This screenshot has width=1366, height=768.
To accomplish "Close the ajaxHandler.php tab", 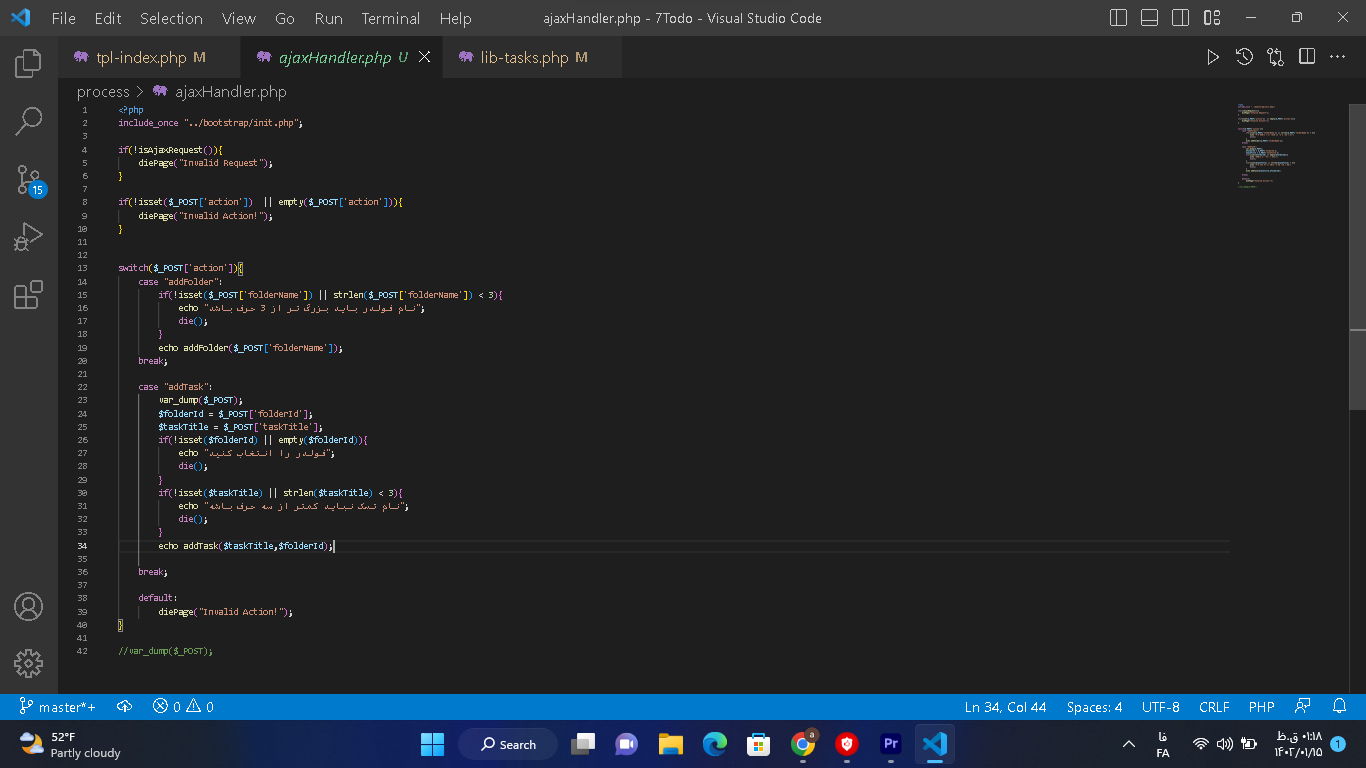I will pos(424,58).
